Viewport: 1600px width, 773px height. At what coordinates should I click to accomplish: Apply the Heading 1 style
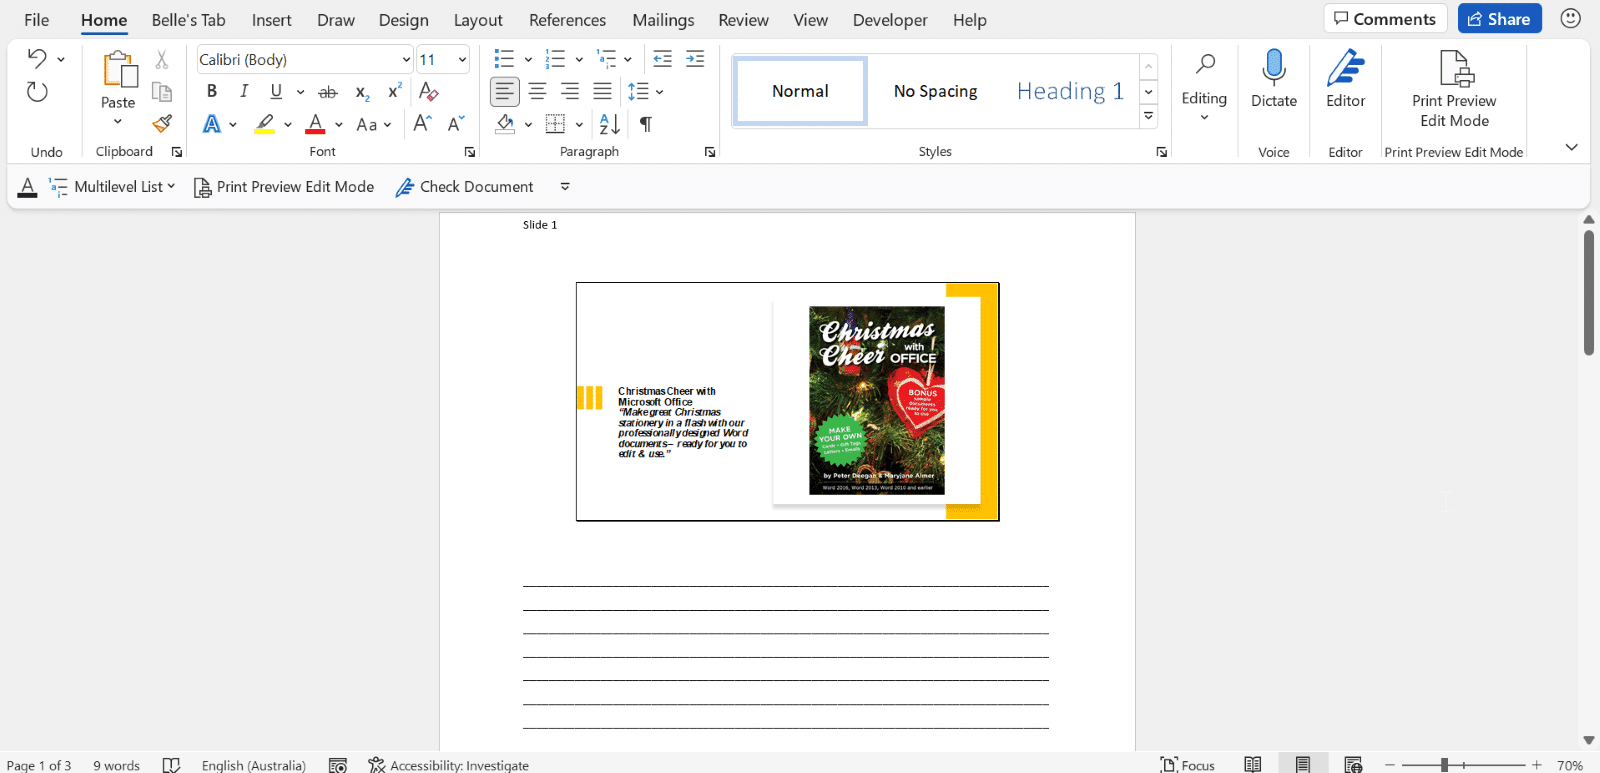1070,91
